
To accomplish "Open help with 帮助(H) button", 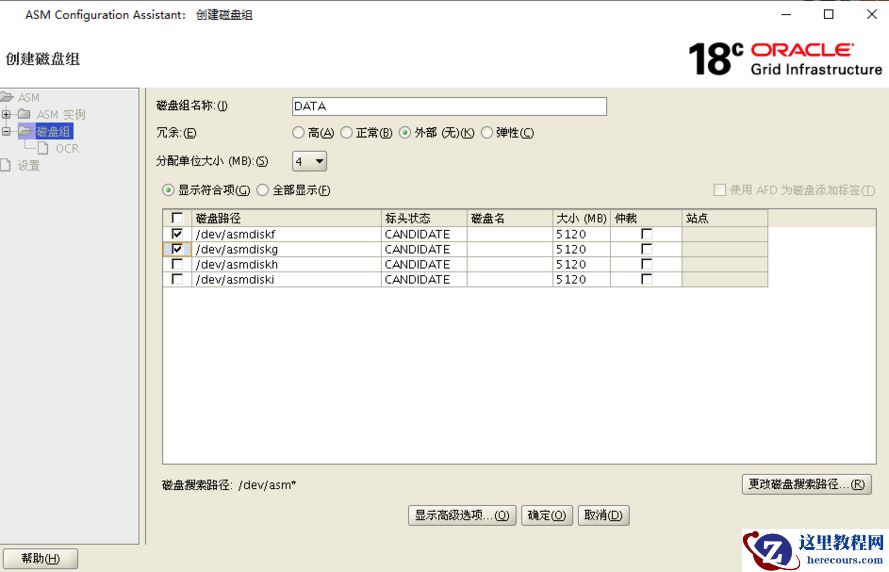I will tap(40, 558).
